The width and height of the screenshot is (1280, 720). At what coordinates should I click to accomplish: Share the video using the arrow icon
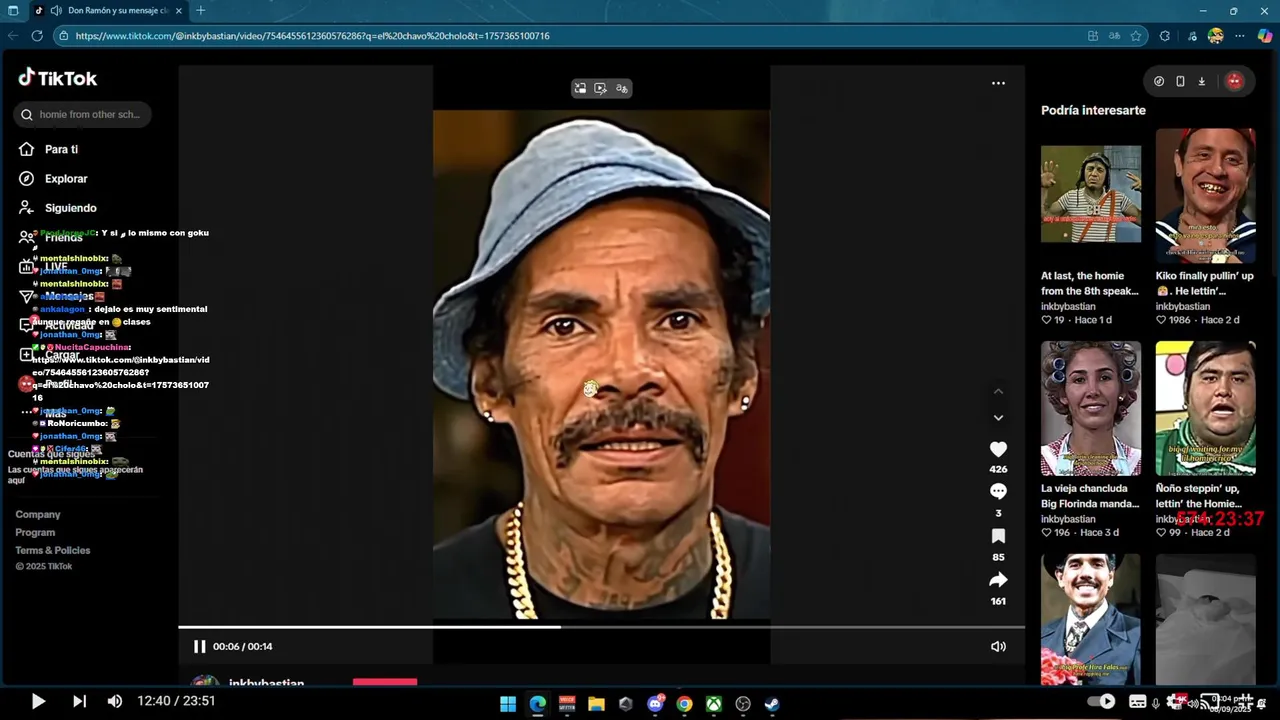click(x=998, y=580)
